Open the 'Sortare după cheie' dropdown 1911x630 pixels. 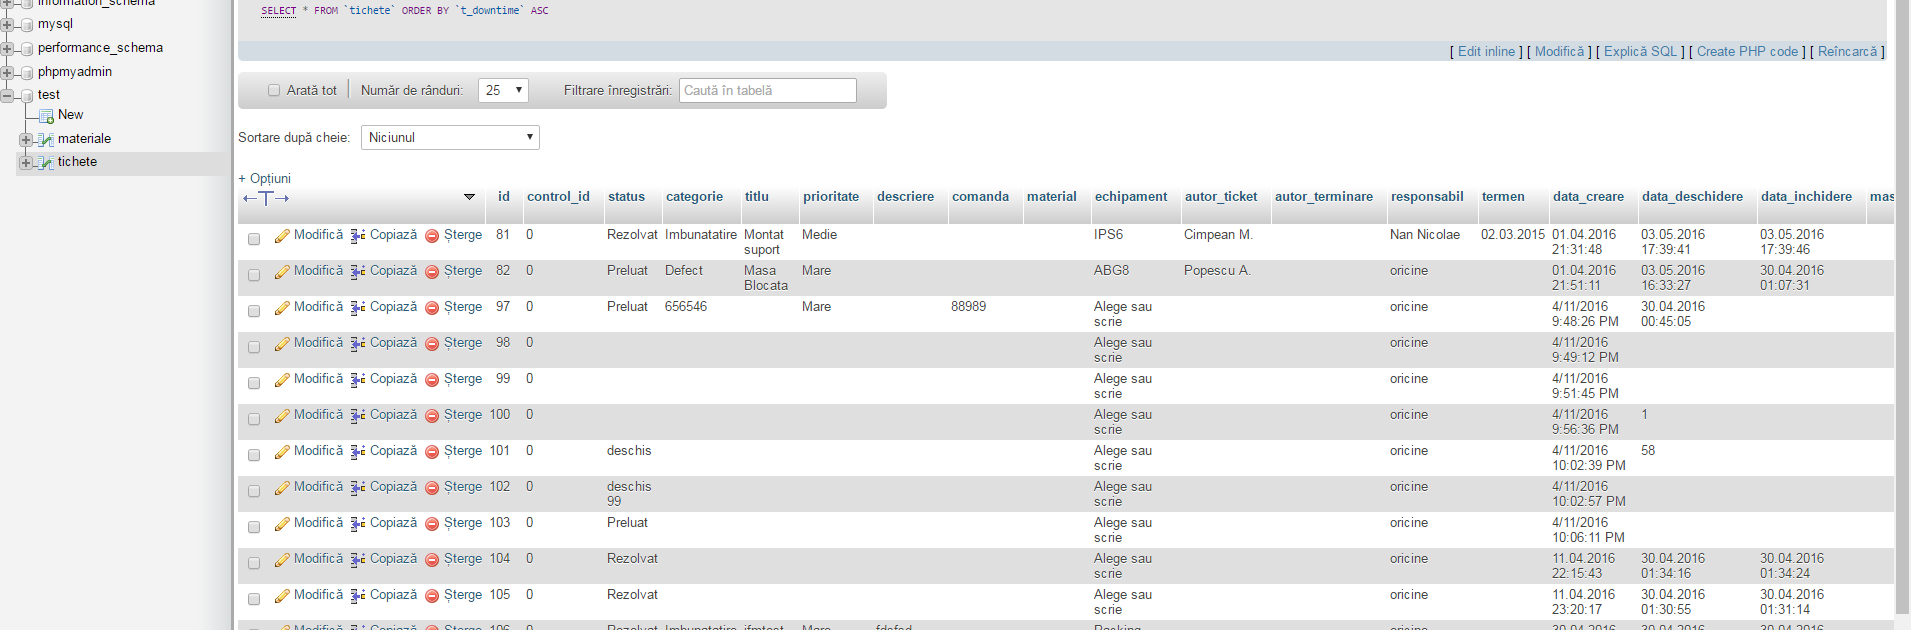[x=450, y=138]
